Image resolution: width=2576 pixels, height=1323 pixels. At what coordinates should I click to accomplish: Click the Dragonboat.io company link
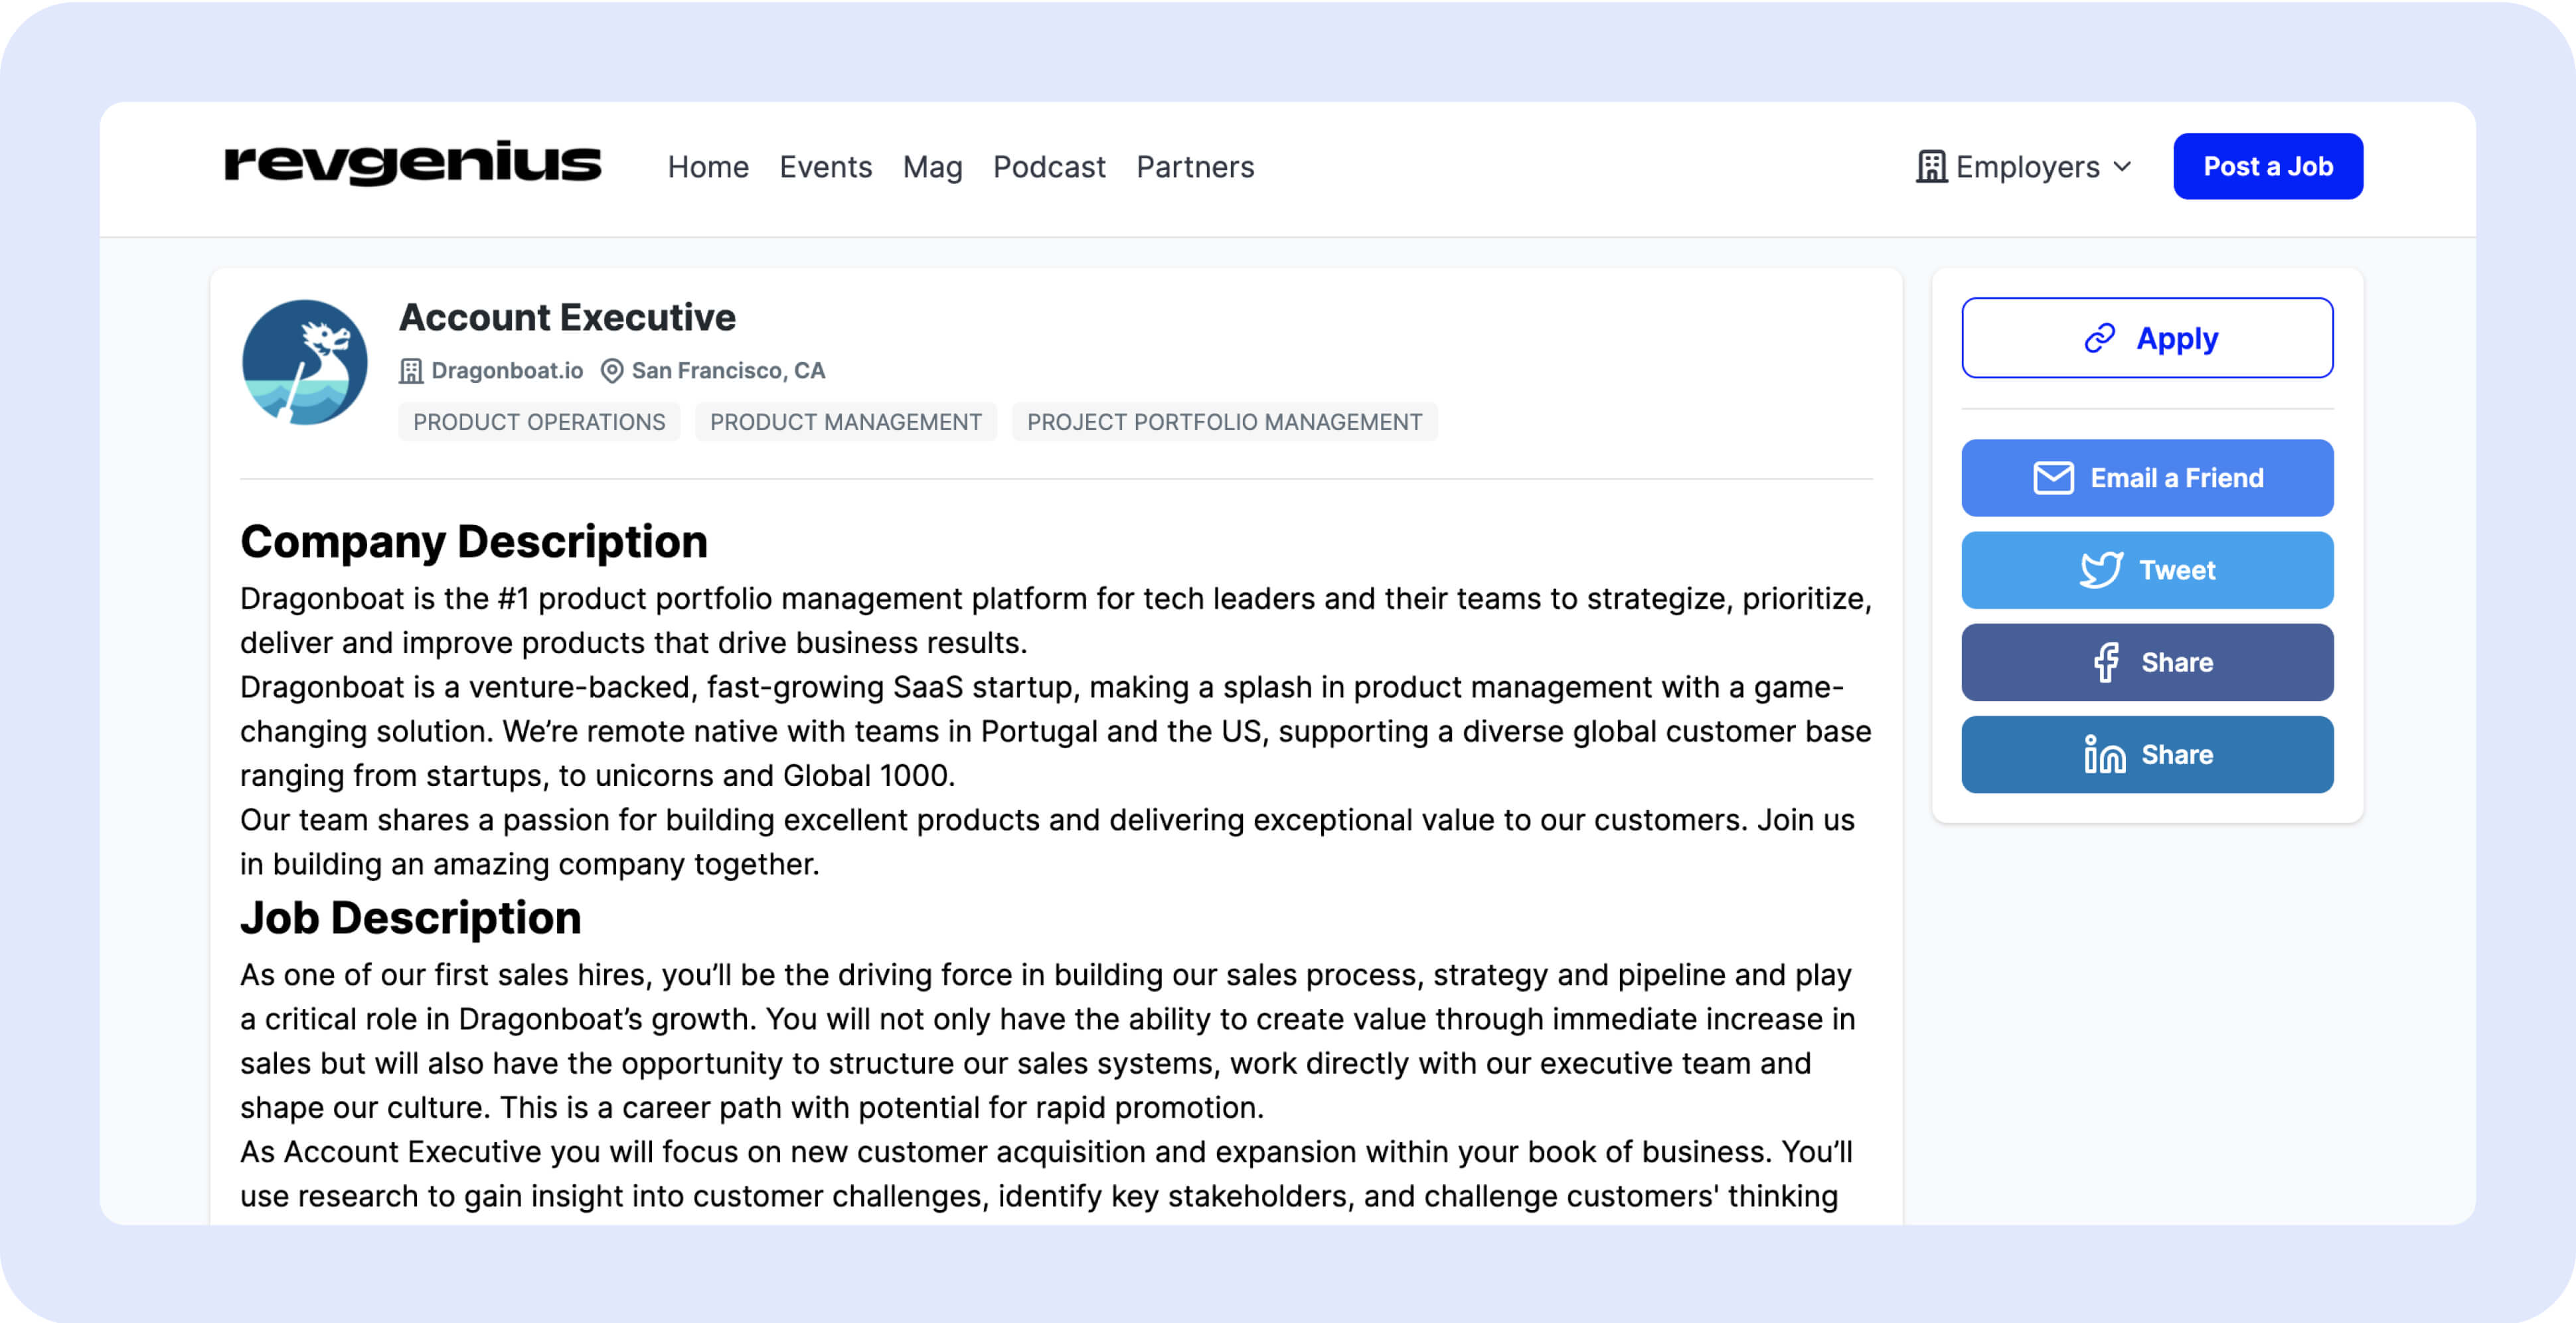[x=507, y=371]
